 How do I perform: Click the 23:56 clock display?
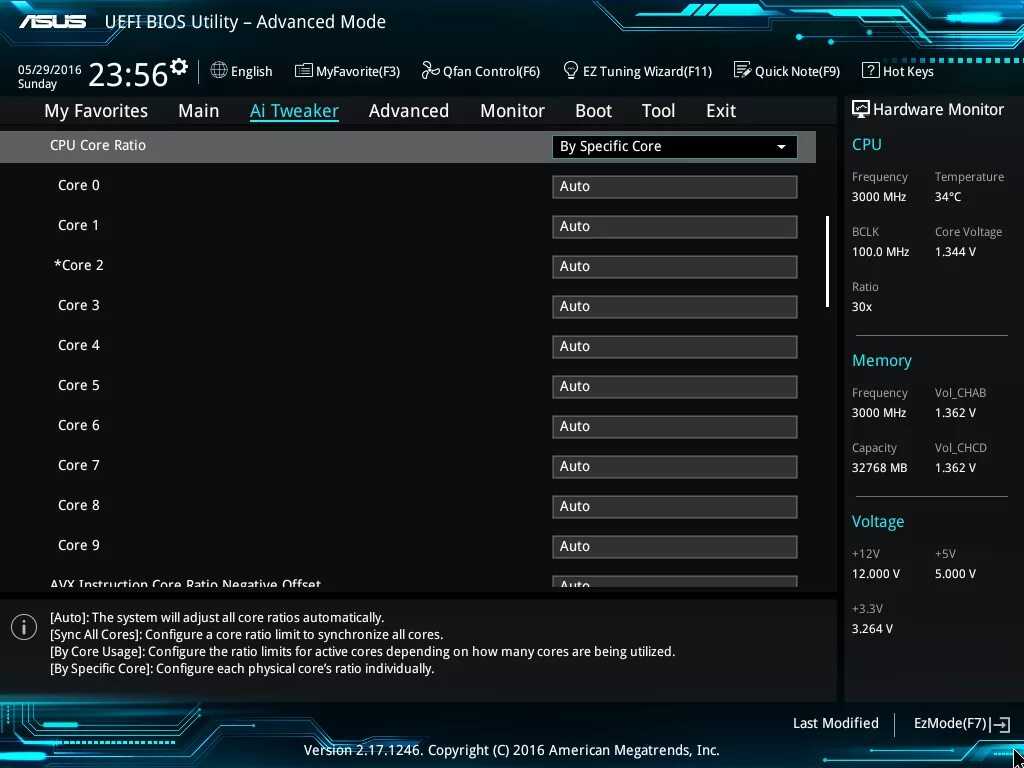[x=128, y=74]
